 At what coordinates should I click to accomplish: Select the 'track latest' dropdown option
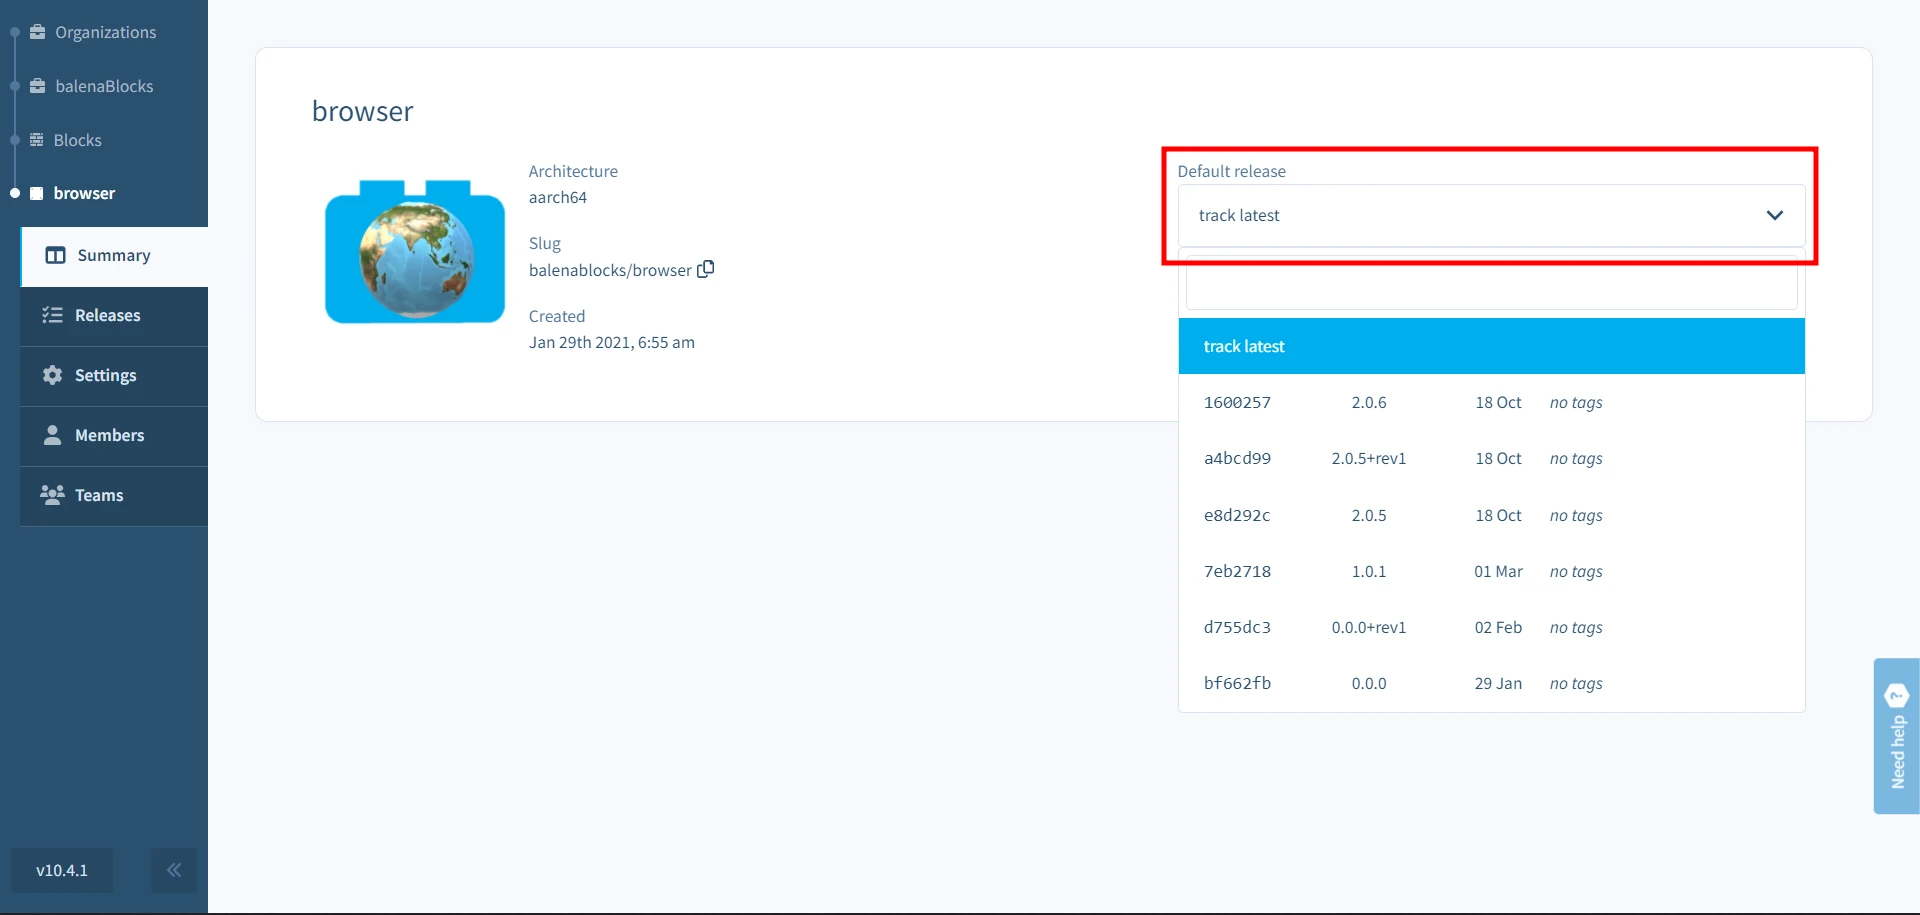tap(1490, 346)
